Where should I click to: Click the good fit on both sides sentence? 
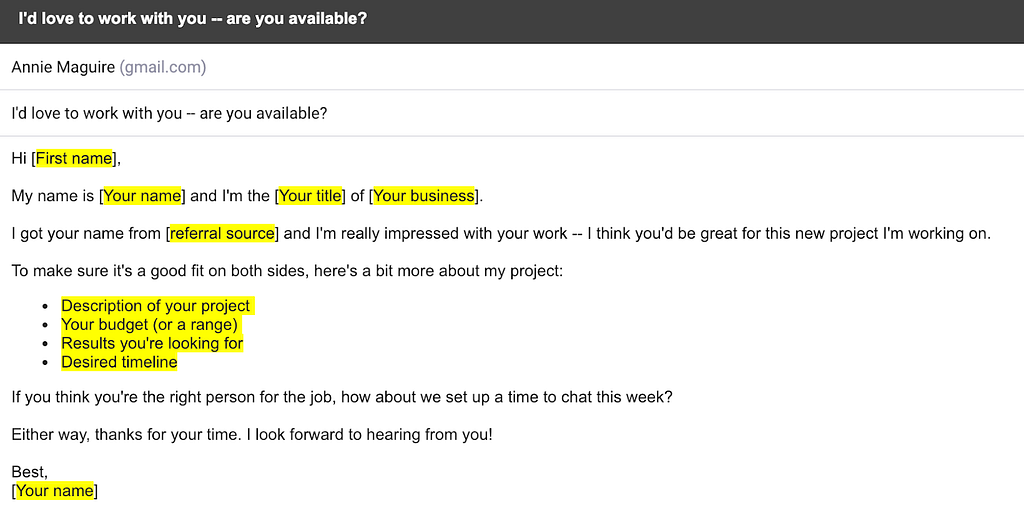pyautogui.click(x=287, y=270)
